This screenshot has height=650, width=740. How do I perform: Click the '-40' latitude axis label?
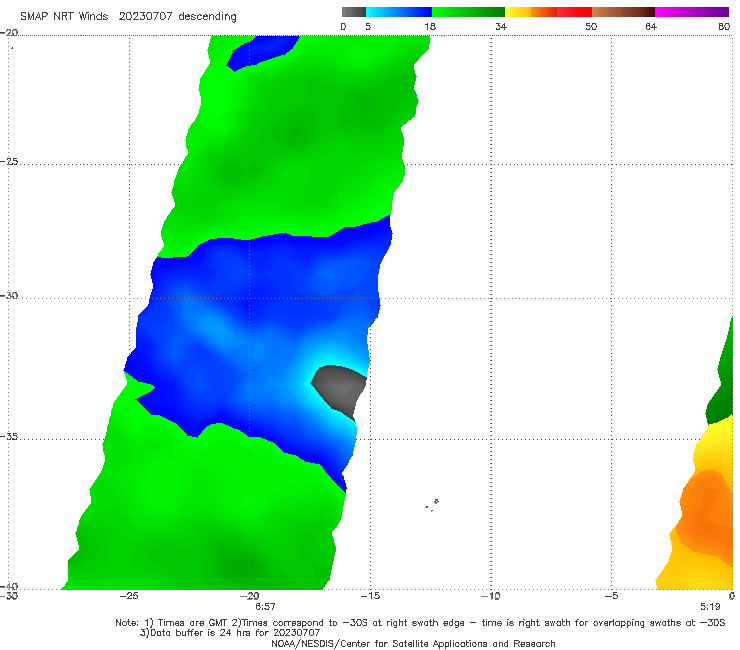(9, 586)
